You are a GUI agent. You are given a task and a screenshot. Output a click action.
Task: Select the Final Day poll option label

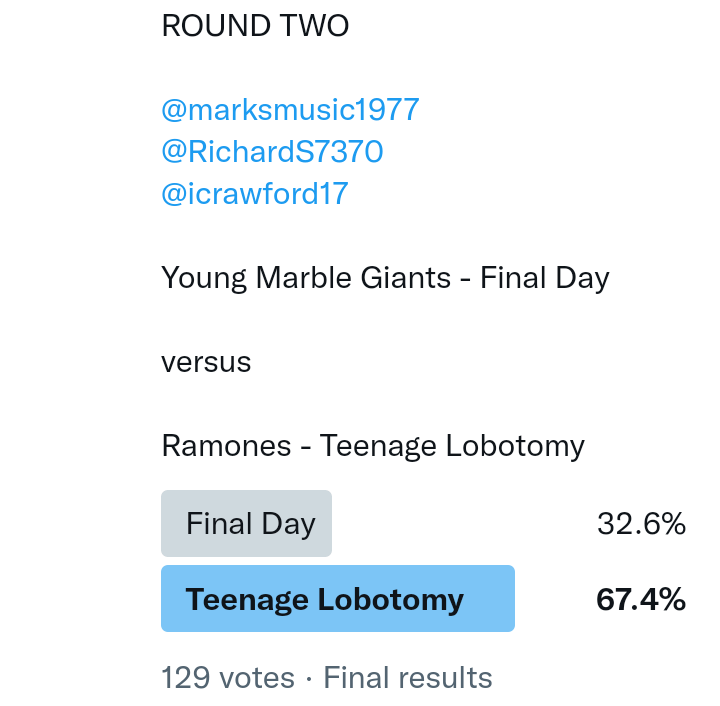point(250,524)
